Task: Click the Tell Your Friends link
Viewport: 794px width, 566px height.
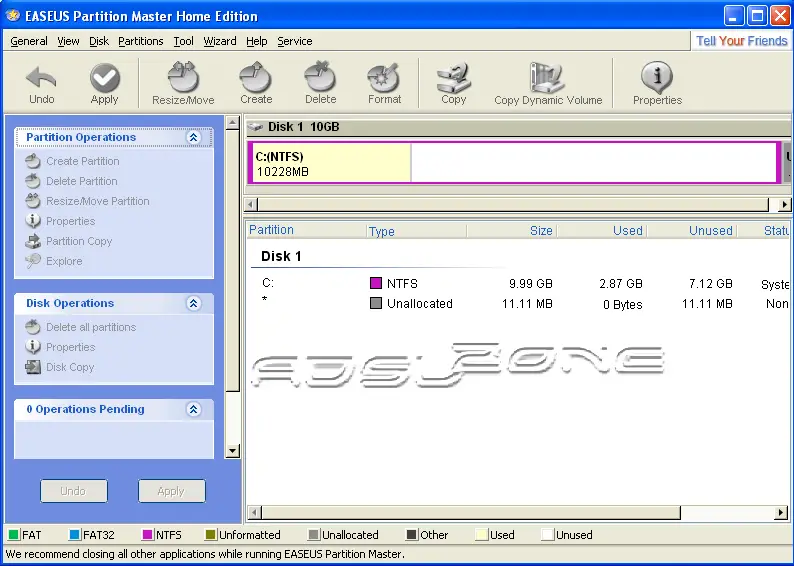Action: click(741, 41)
